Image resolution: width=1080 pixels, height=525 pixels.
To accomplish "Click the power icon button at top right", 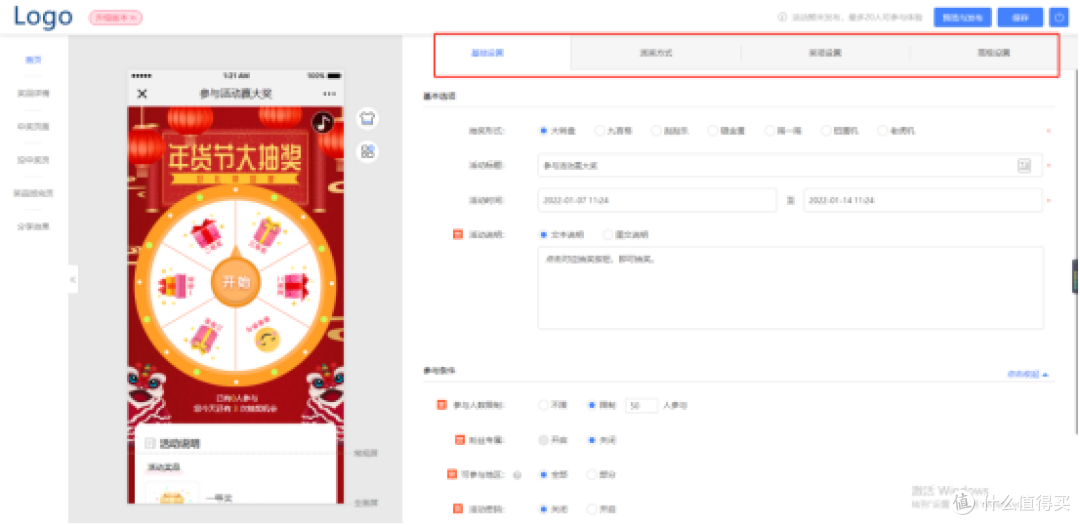I will click(1058, 18).
